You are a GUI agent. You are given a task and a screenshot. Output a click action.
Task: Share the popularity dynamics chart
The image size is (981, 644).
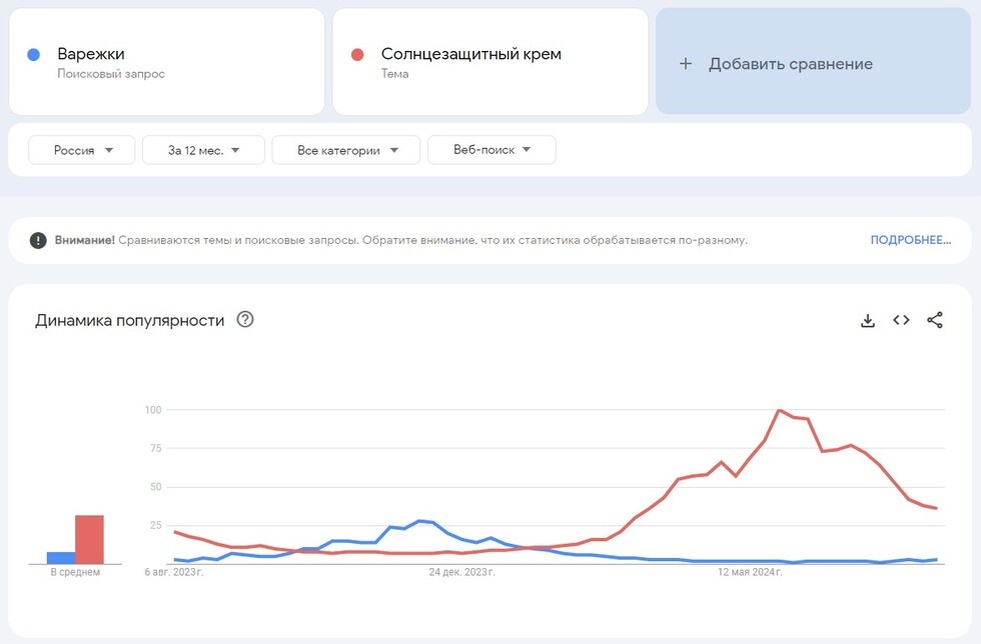pyautogui.click(x=935, y=320)
